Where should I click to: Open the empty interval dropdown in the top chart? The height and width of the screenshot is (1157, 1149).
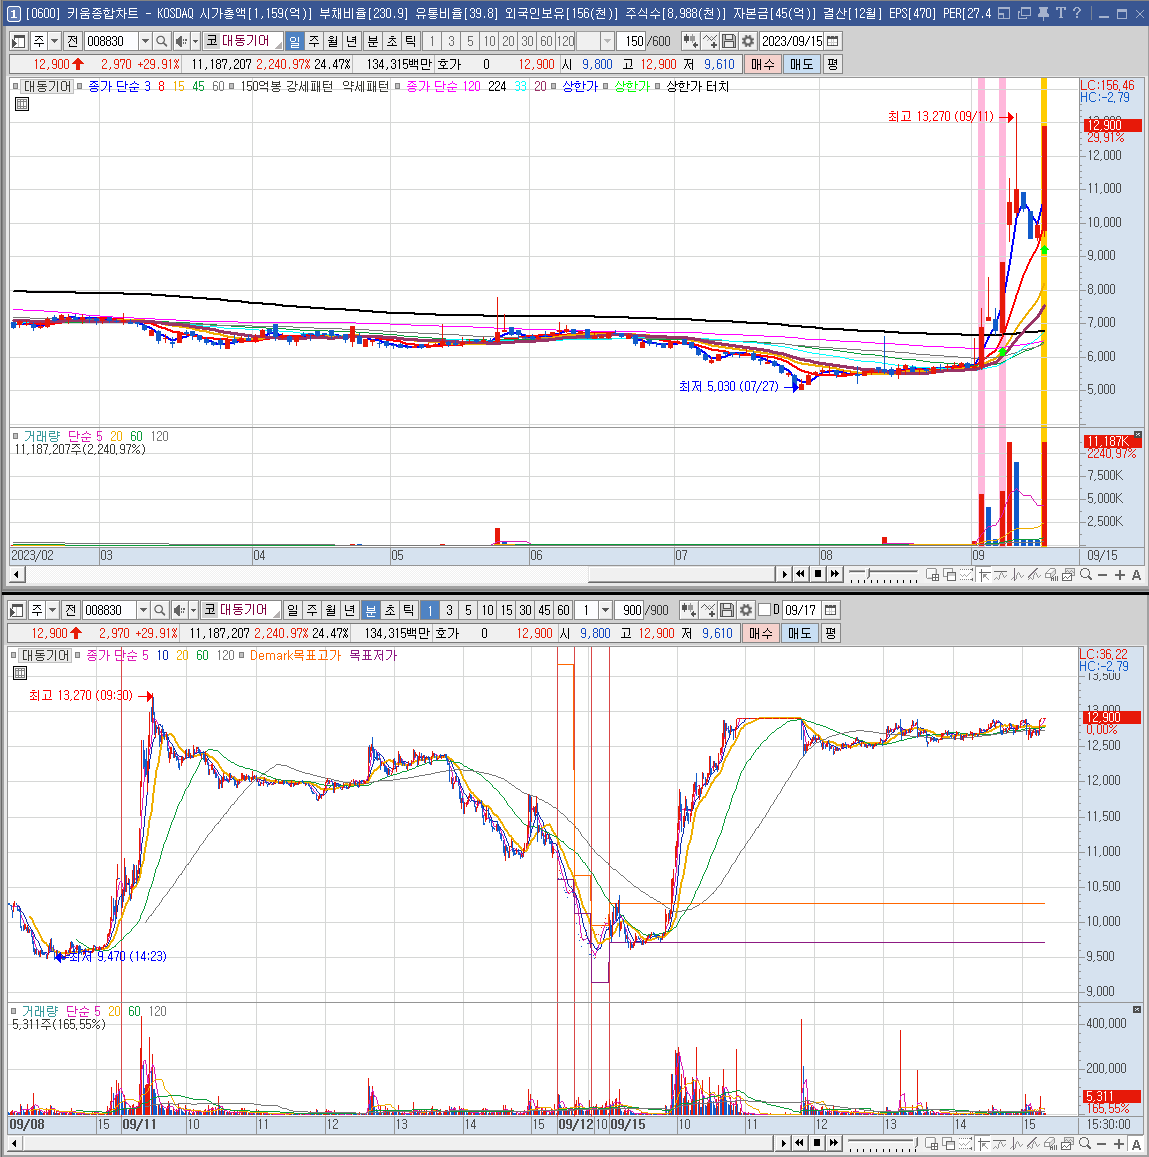[x=608, y=41]
